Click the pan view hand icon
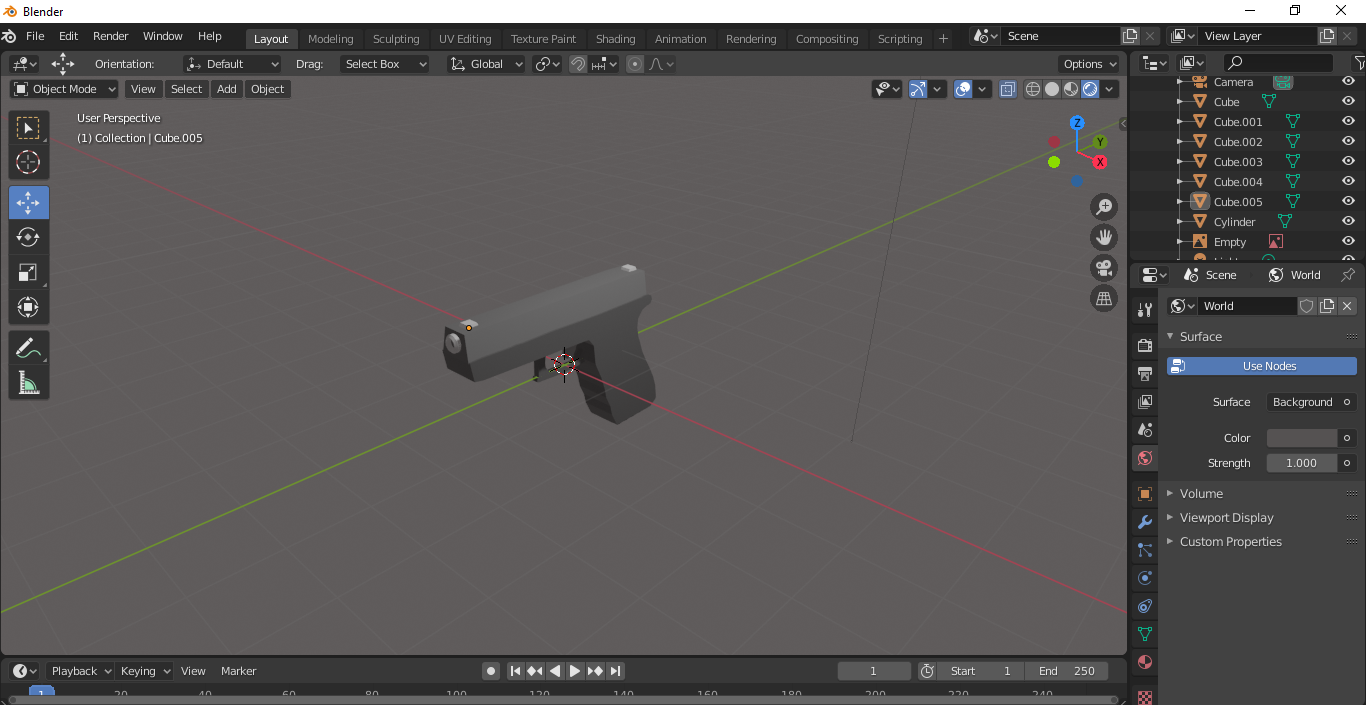The width and height of the screenshot is (1366, 705). 1104,238
